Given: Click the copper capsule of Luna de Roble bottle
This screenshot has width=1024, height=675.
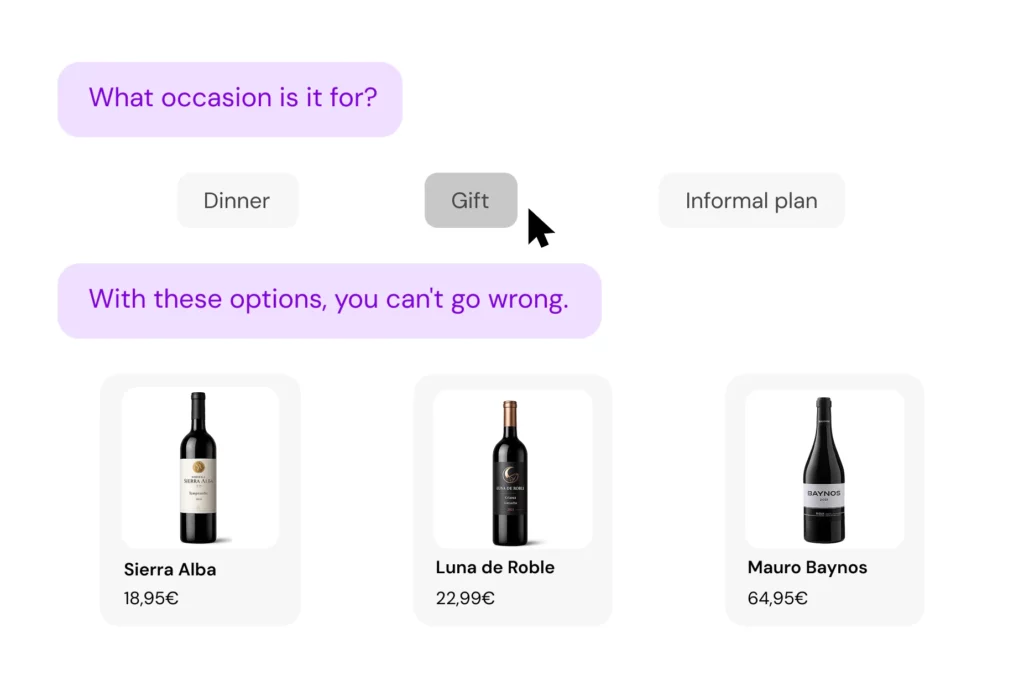Looking at the screenshot, I should [510, 413].
